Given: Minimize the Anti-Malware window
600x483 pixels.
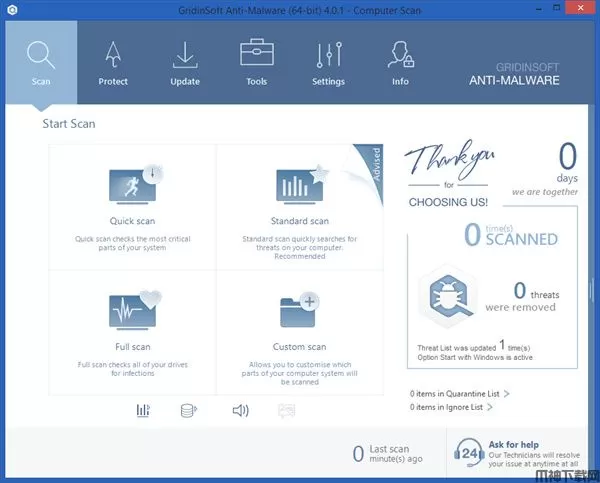Looking at the screenshot, I should 539,9.
